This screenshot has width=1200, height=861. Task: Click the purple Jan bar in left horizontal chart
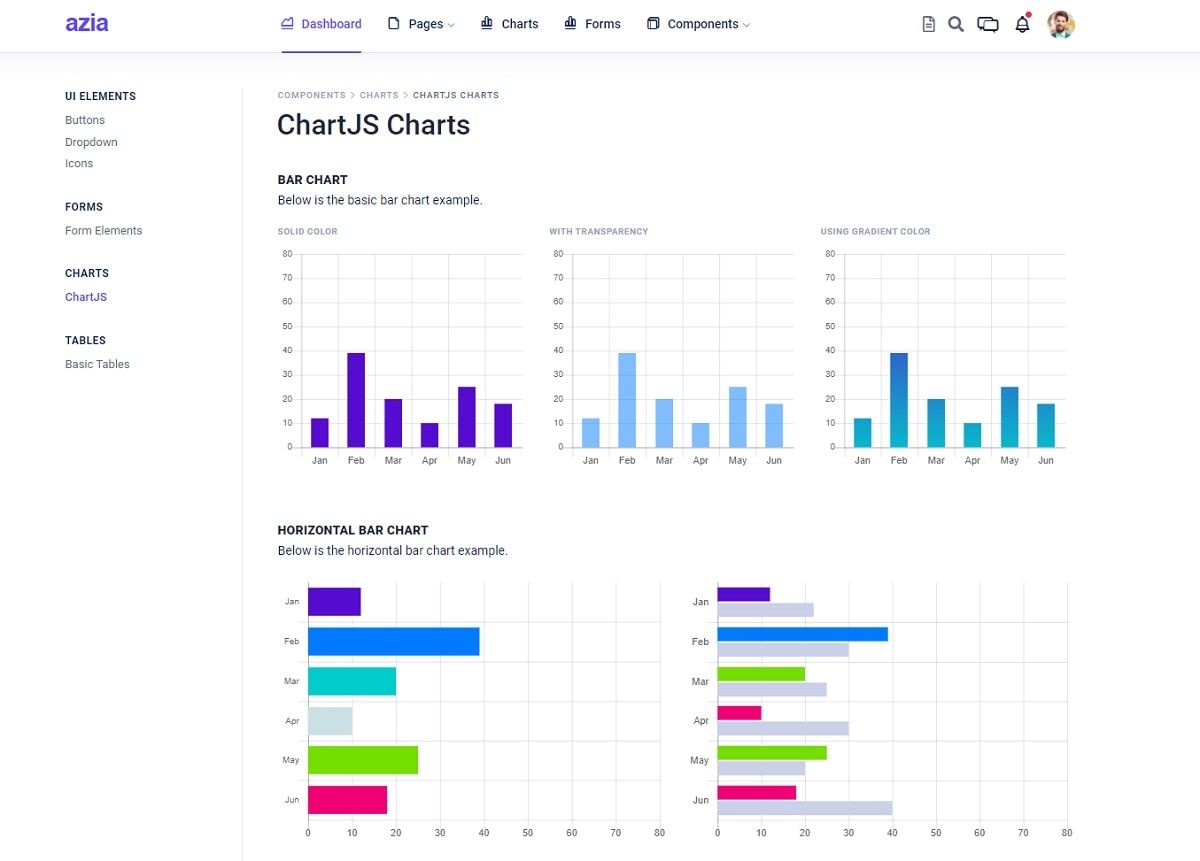coord(334,602)
